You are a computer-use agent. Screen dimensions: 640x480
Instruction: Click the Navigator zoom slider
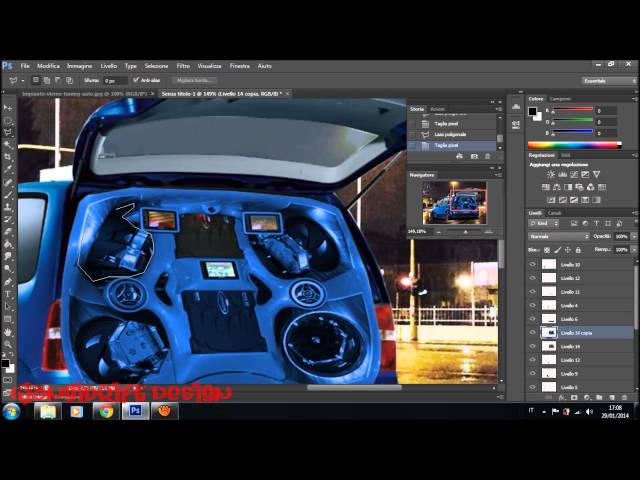tap(466, 232)
